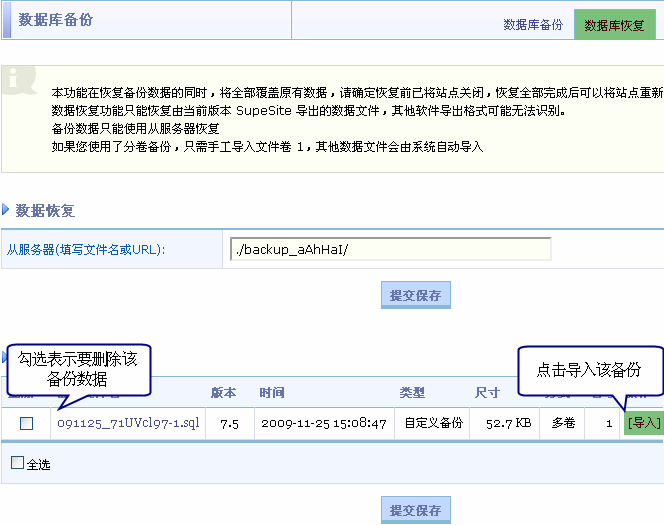Select the green 数据库恢复 tab
Image resolution: width=664 pixels, height=525 pixels.
click(614, 25)
